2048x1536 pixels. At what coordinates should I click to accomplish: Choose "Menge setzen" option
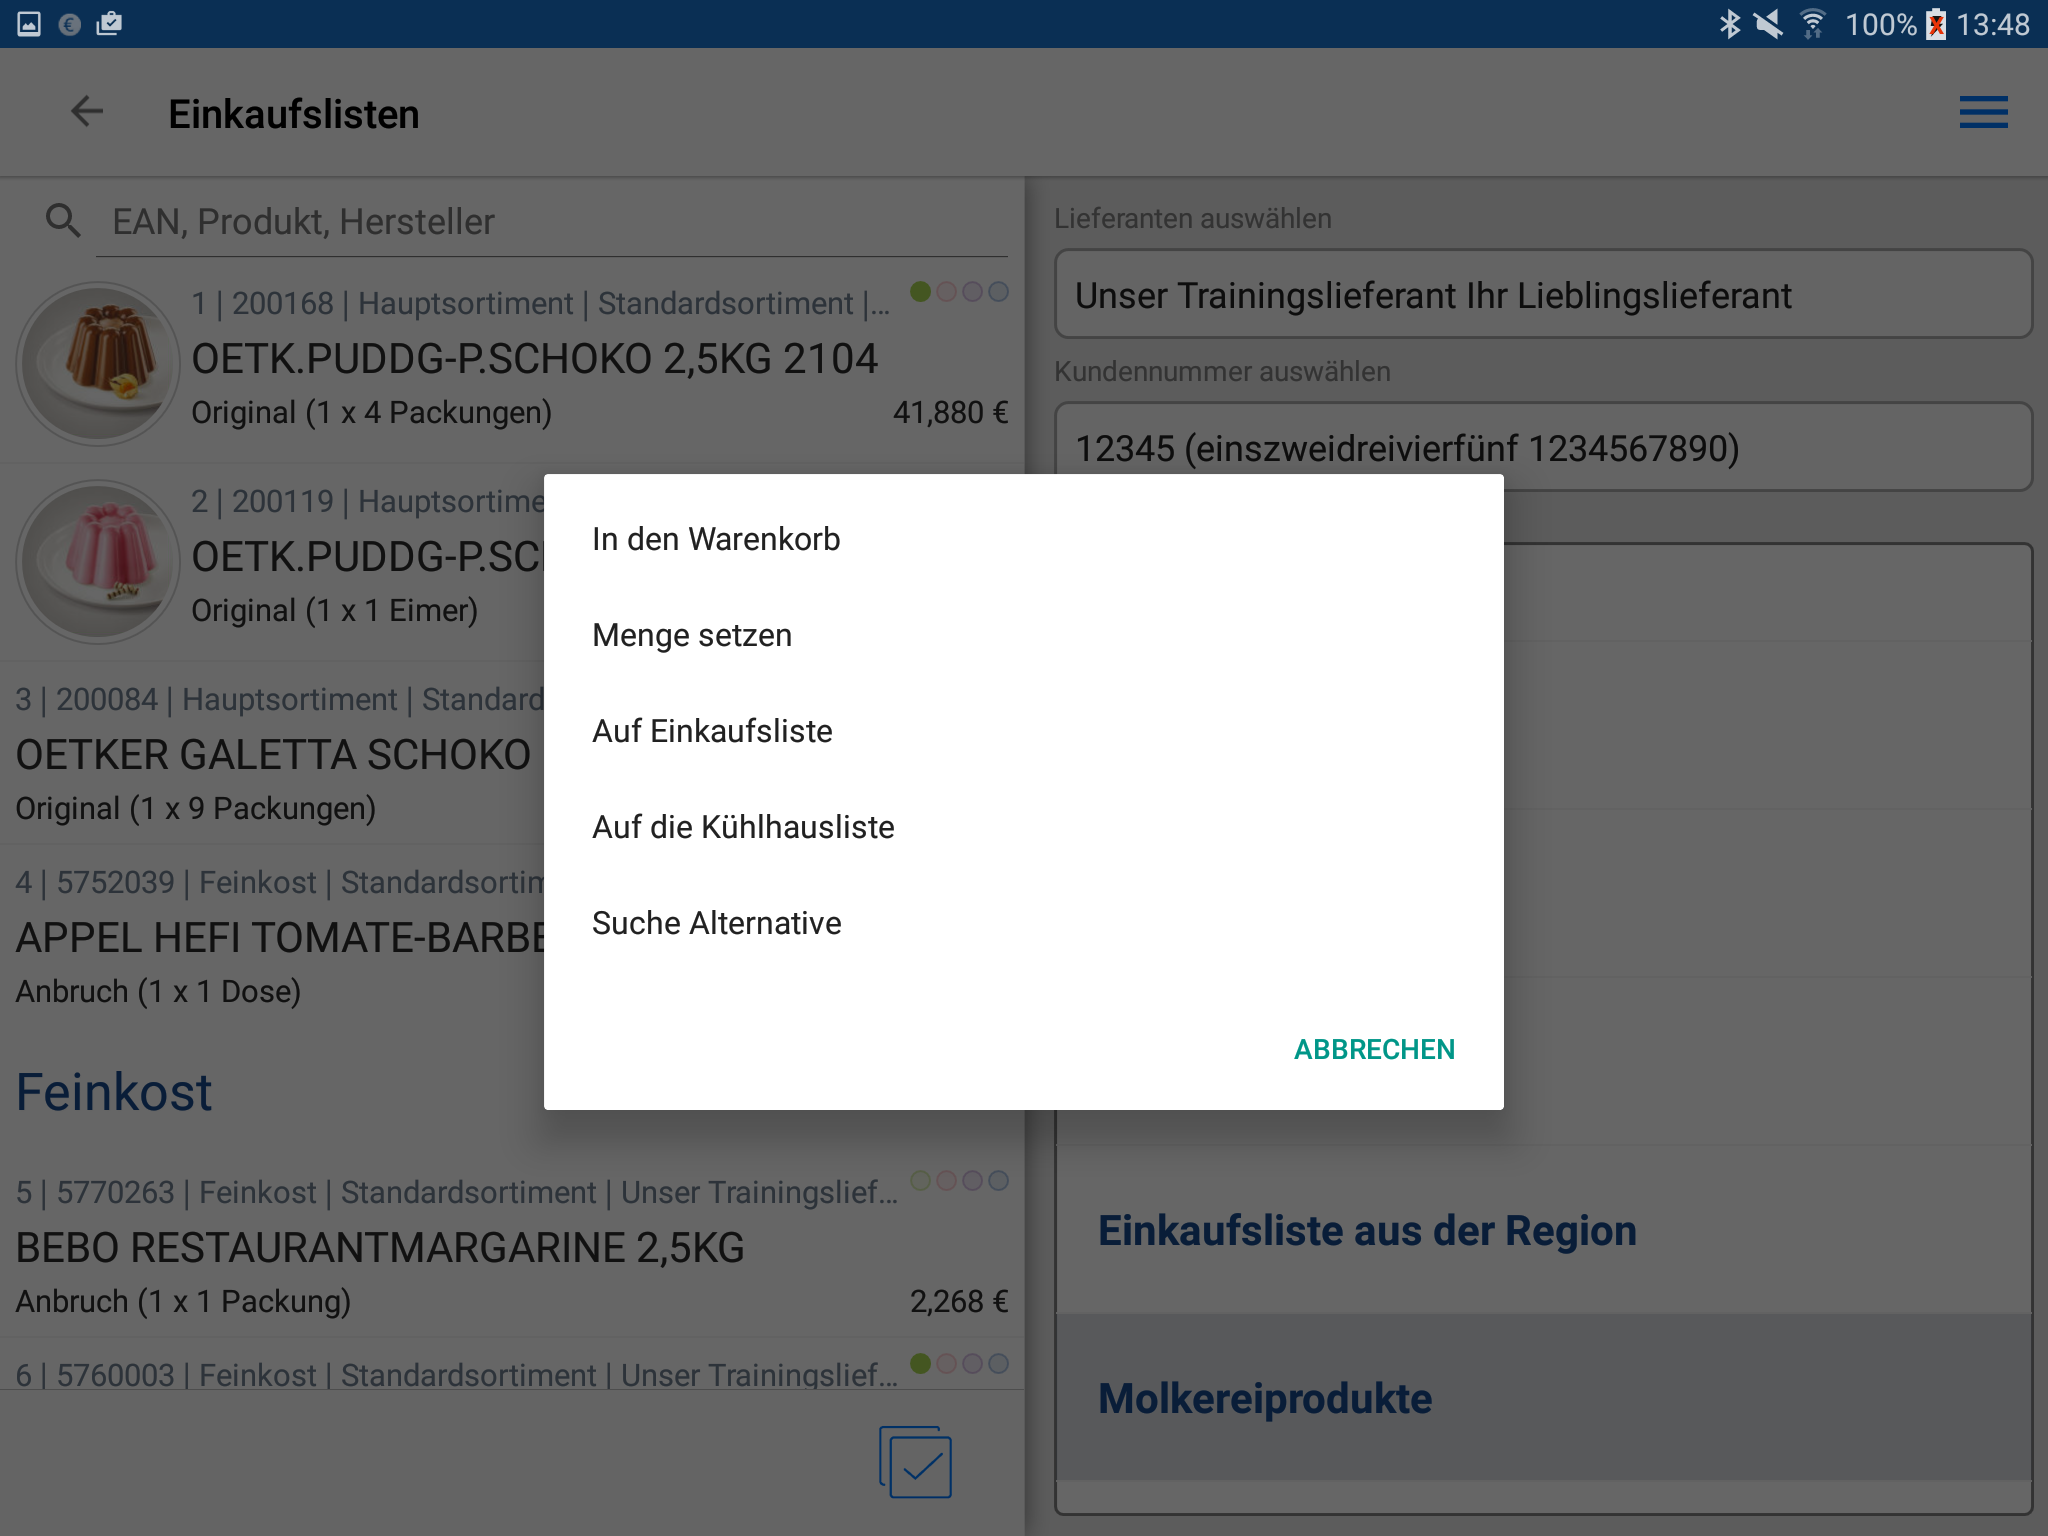click(x=692, y=635)
